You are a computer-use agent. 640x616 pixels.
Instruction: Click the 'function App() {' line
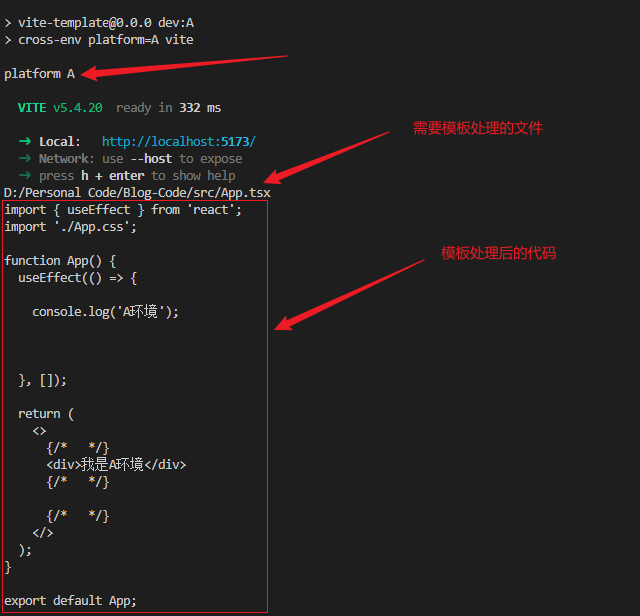[67, 260]
